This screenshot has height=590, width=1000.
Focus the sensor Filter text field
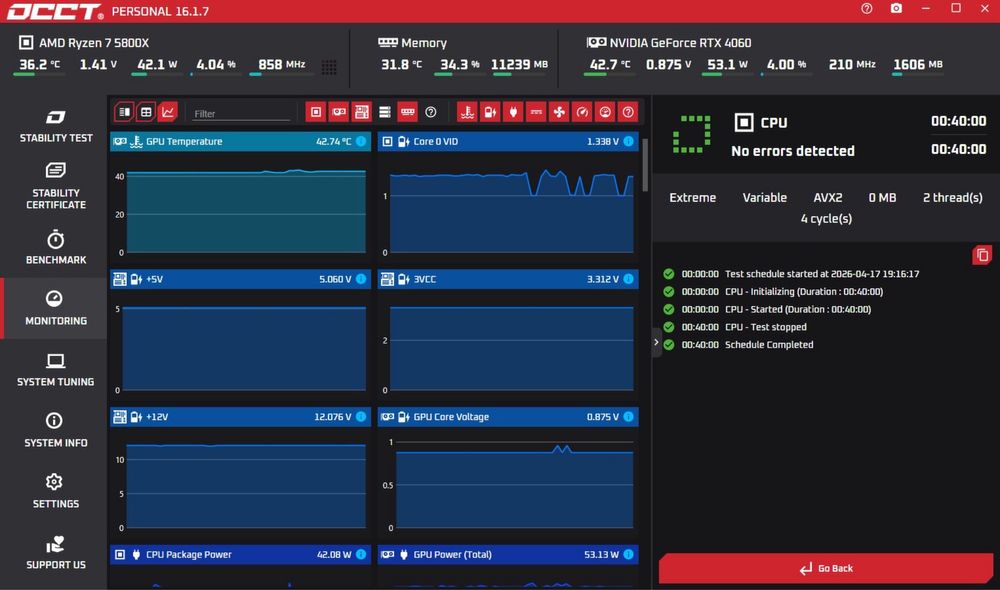pyautogui.click(x=242, y=114)
